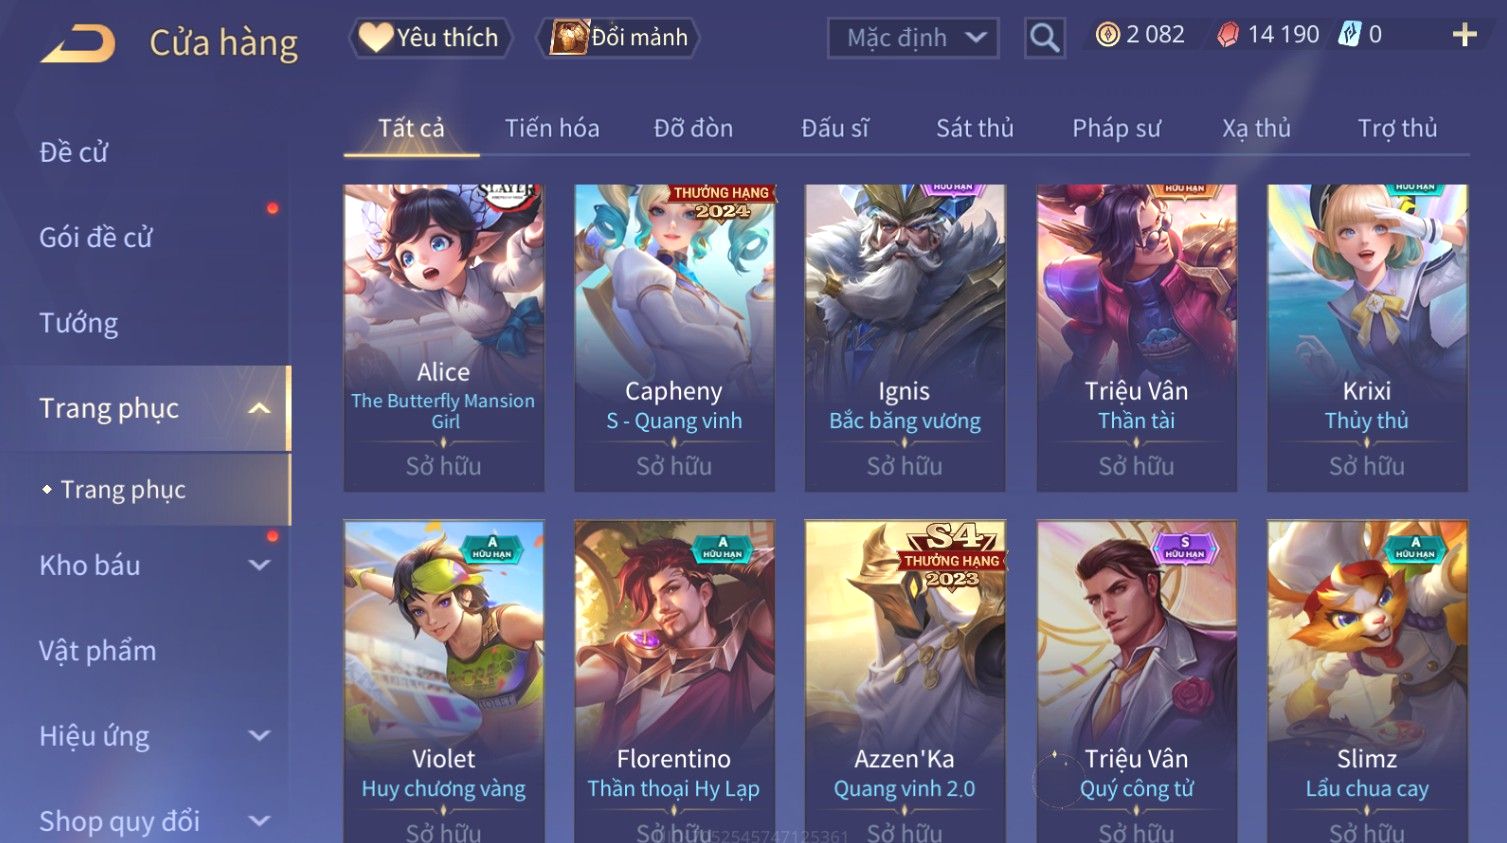Tap the golden back arrow icon
Screen dimensions: 1507x843
point(78,44)
